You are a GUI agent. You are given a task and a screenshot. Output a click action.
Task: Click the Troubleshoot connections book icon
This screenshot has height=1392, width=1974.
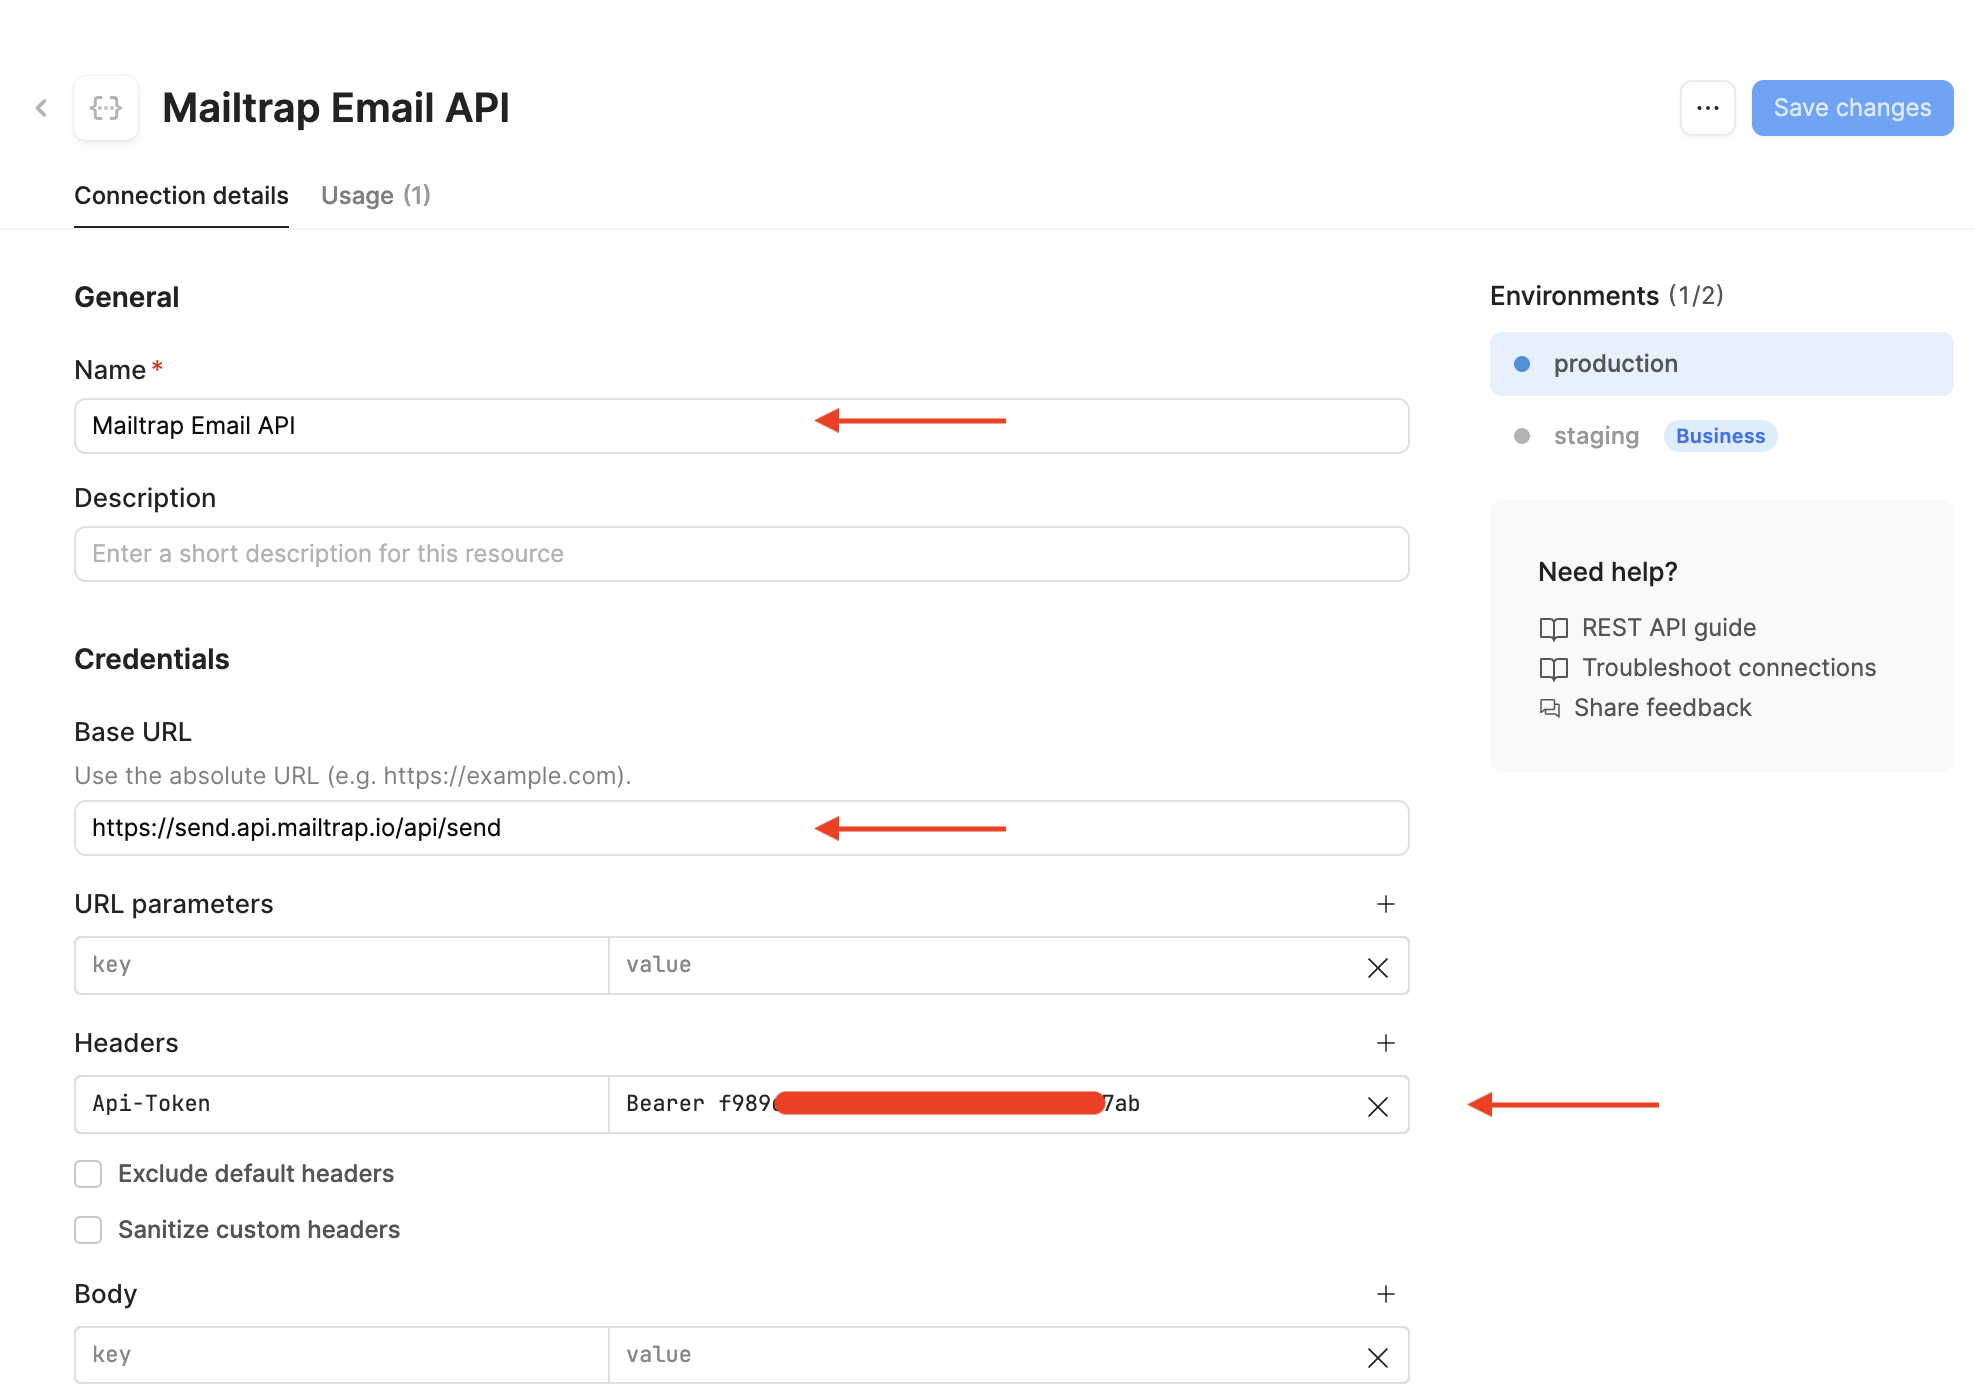(x=1553, y=668)
